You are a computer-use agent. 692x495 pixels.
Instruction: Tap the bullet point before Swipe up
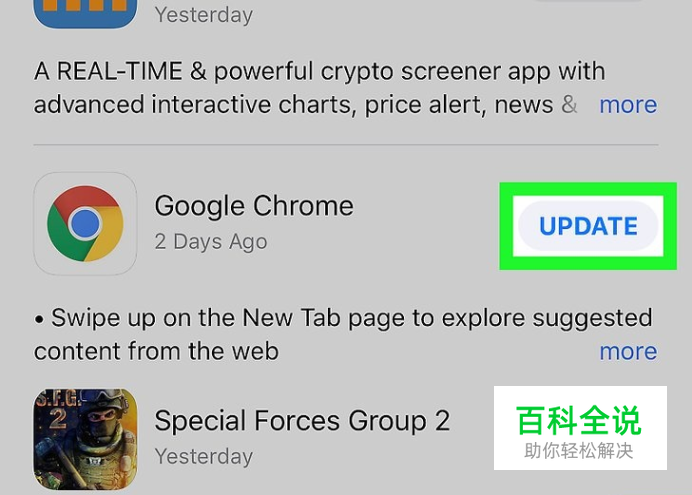tap(39, 319)
